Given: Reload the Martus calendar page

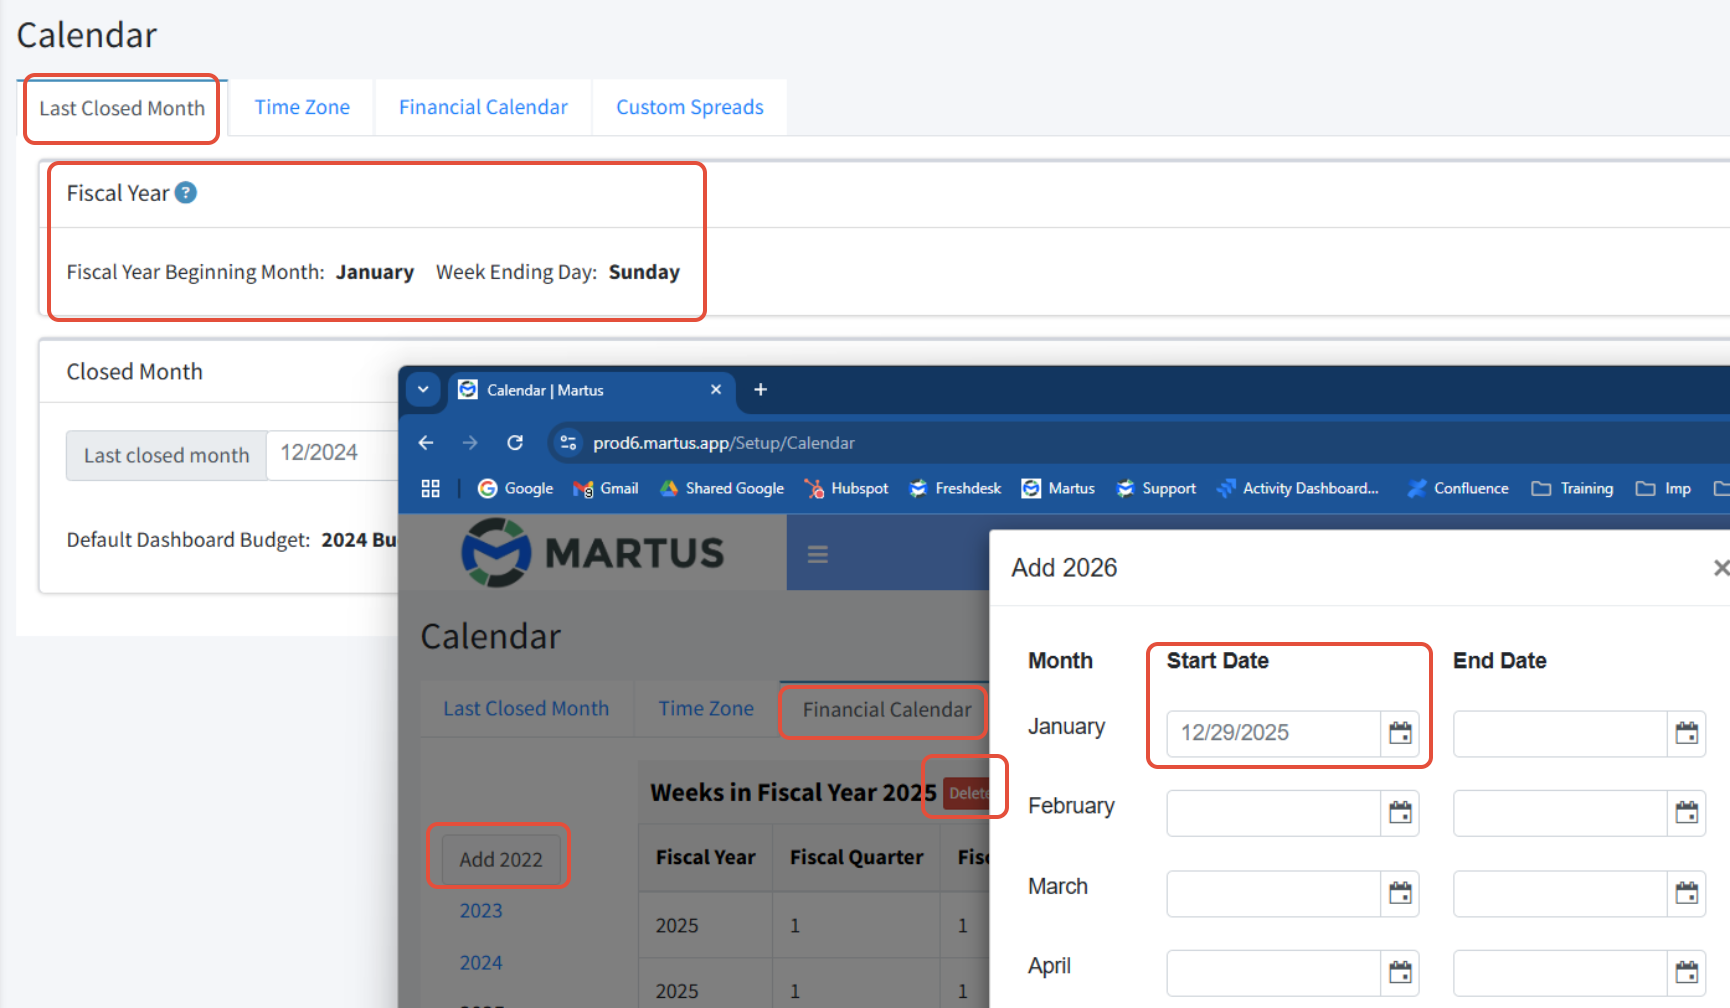Looking at the screenshot, I should coord(515,442).
